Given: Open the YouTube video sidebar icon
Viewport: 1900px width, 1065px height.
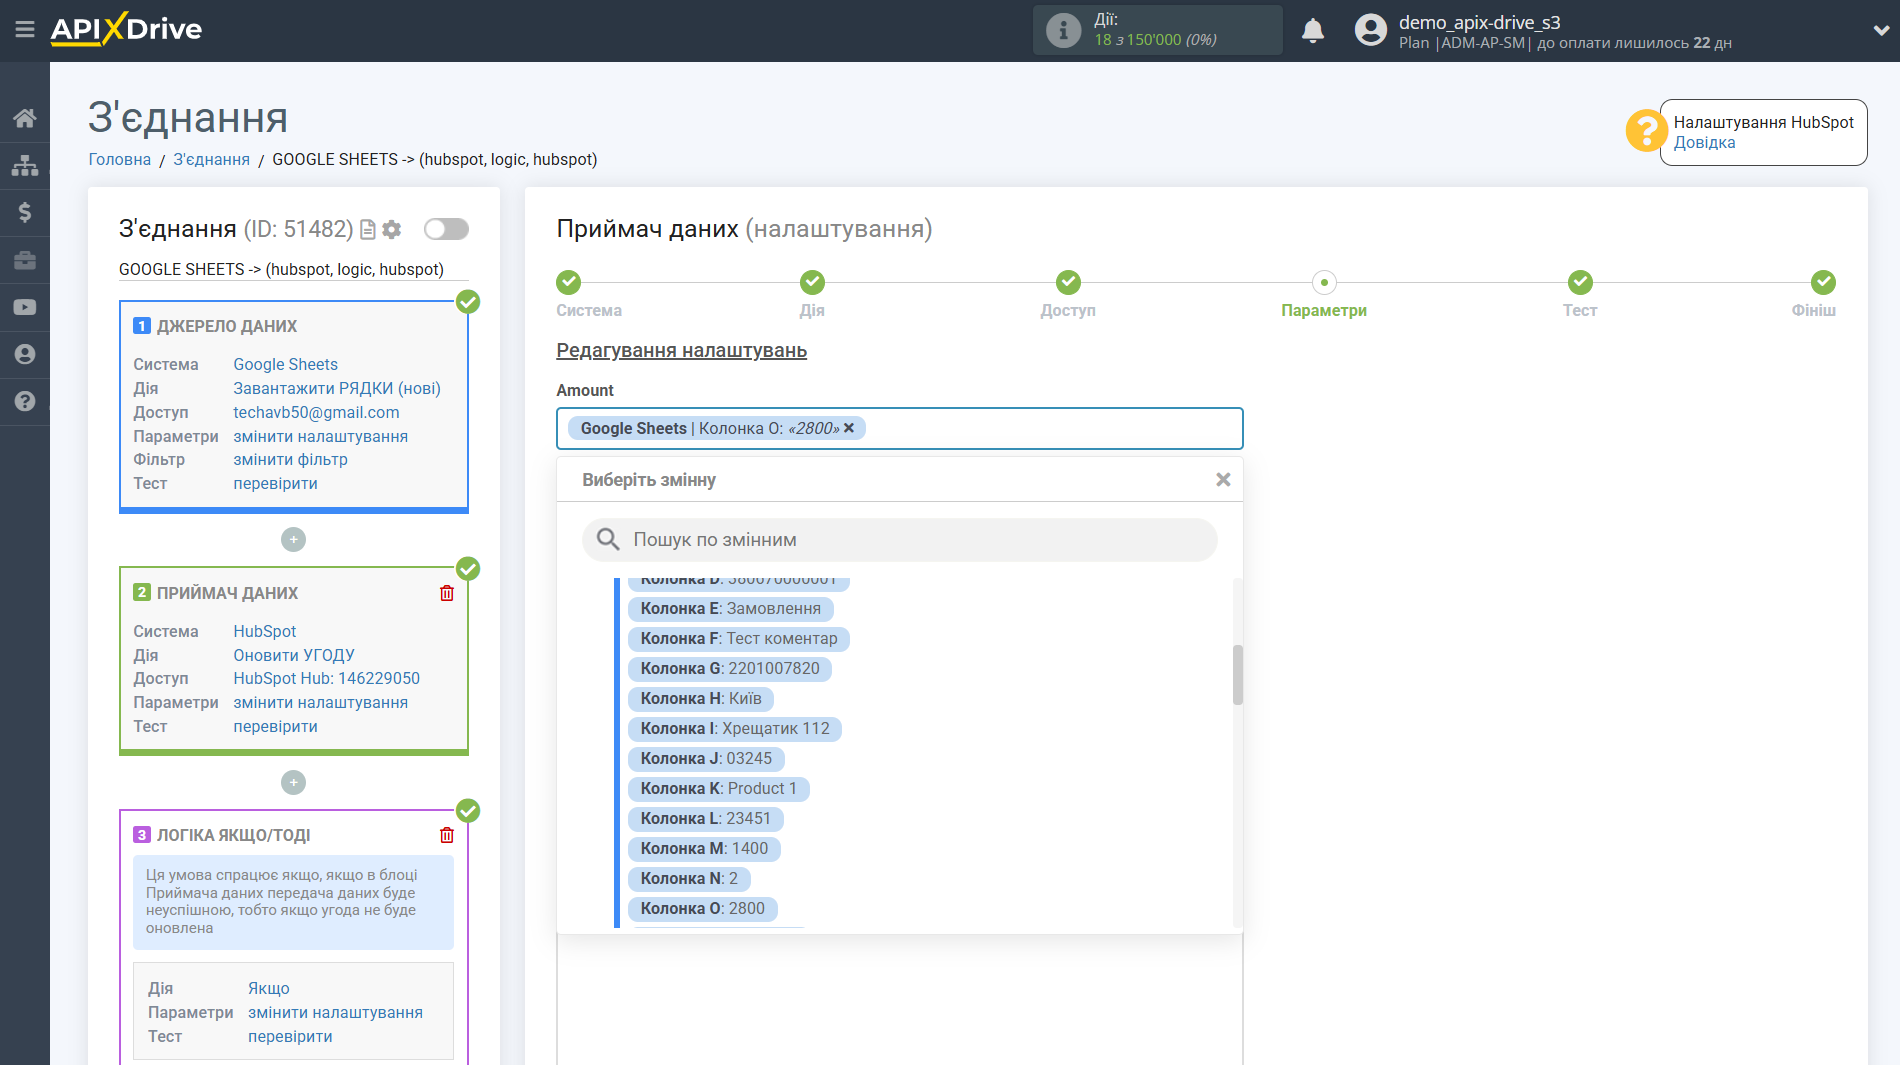Looking at the screenshot, I should pos(25,307).
